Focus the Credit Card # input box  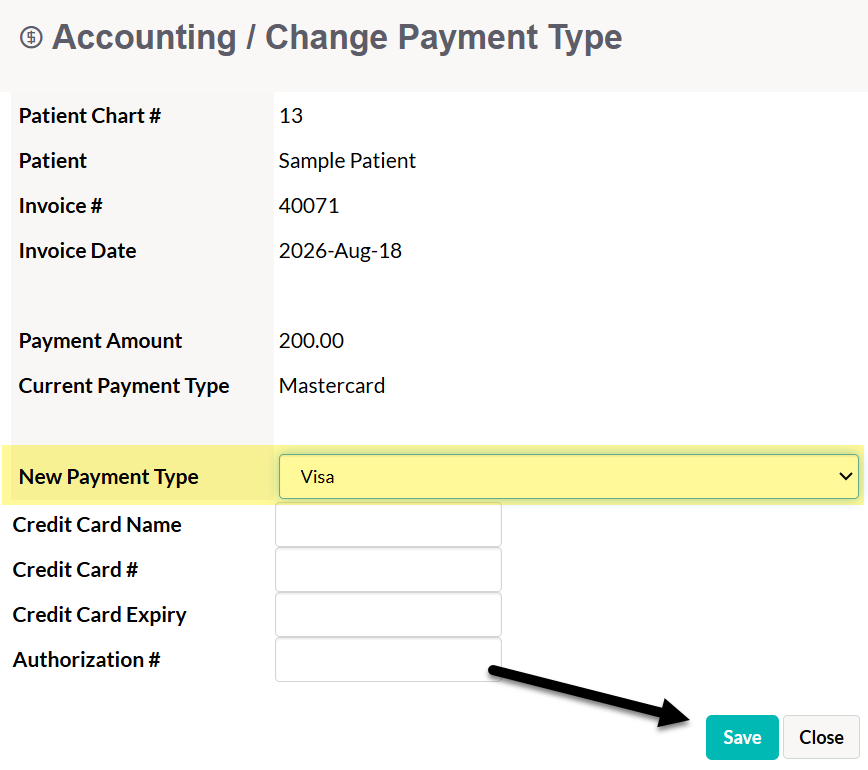click(x=388, y=570)
